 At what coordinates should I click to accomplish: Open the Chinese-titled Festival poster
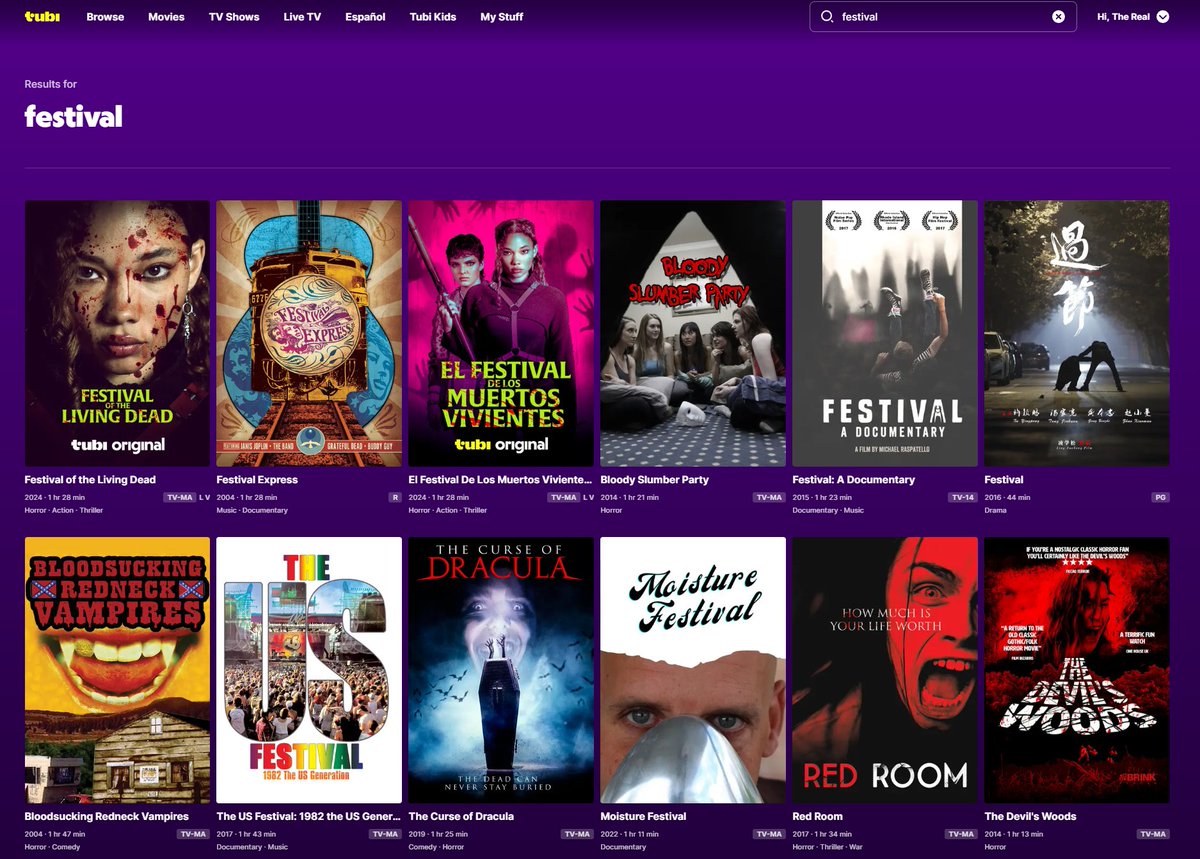pos(1077,333)
